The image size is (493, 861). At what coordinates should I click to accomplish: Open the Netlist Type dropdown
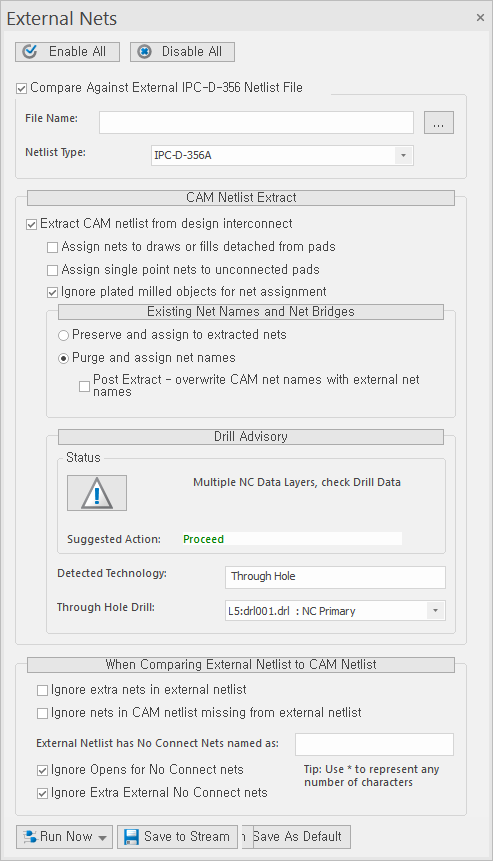[403, 155]
